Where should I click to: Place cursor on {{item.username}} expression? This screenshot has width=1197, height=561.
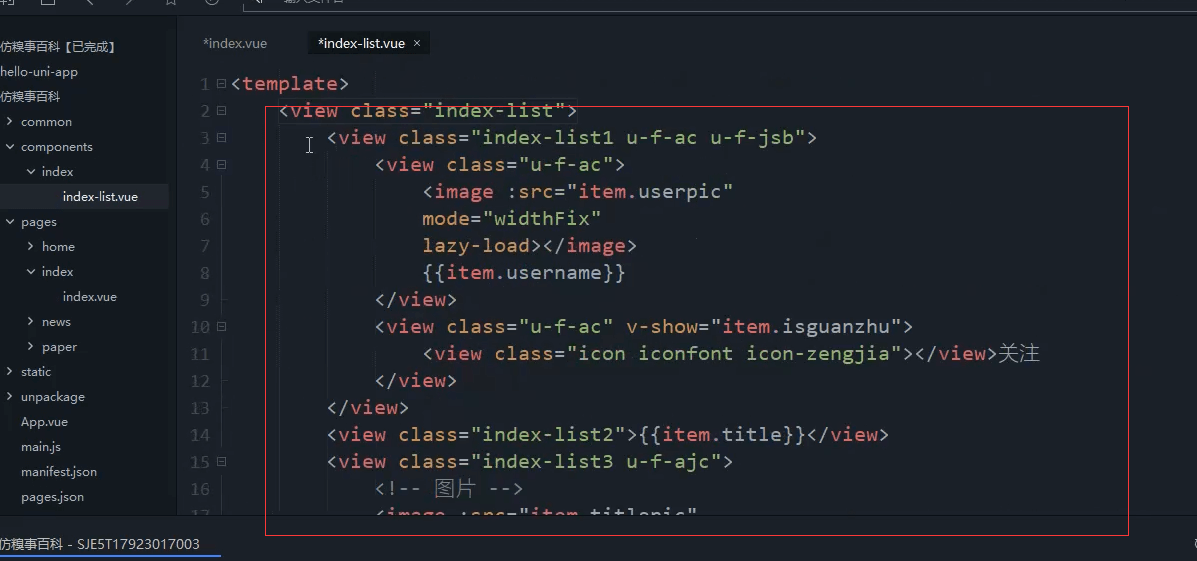(524, 272)
